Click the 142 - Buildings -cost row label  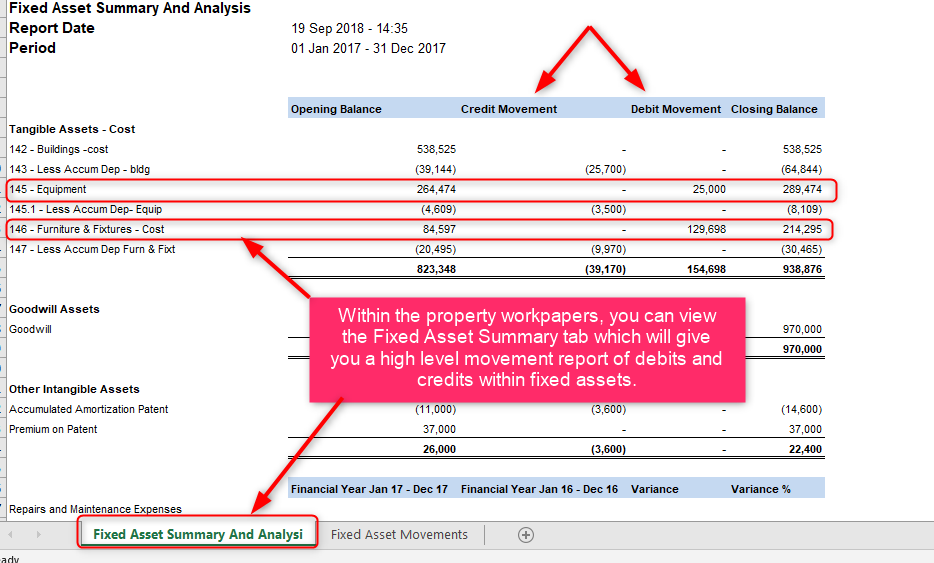(x=58, y=150)
